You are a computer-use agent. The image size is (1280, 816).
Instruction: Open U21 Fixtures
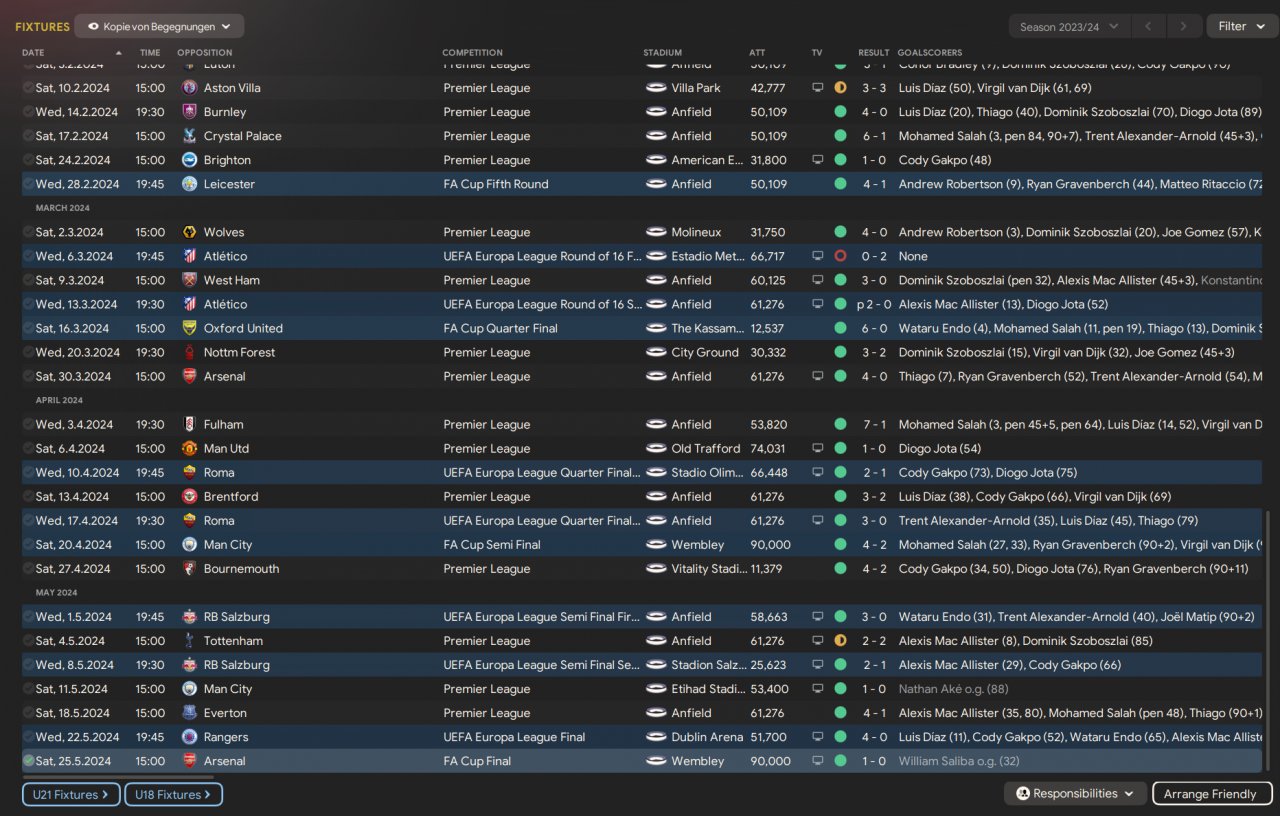point(71,795)
